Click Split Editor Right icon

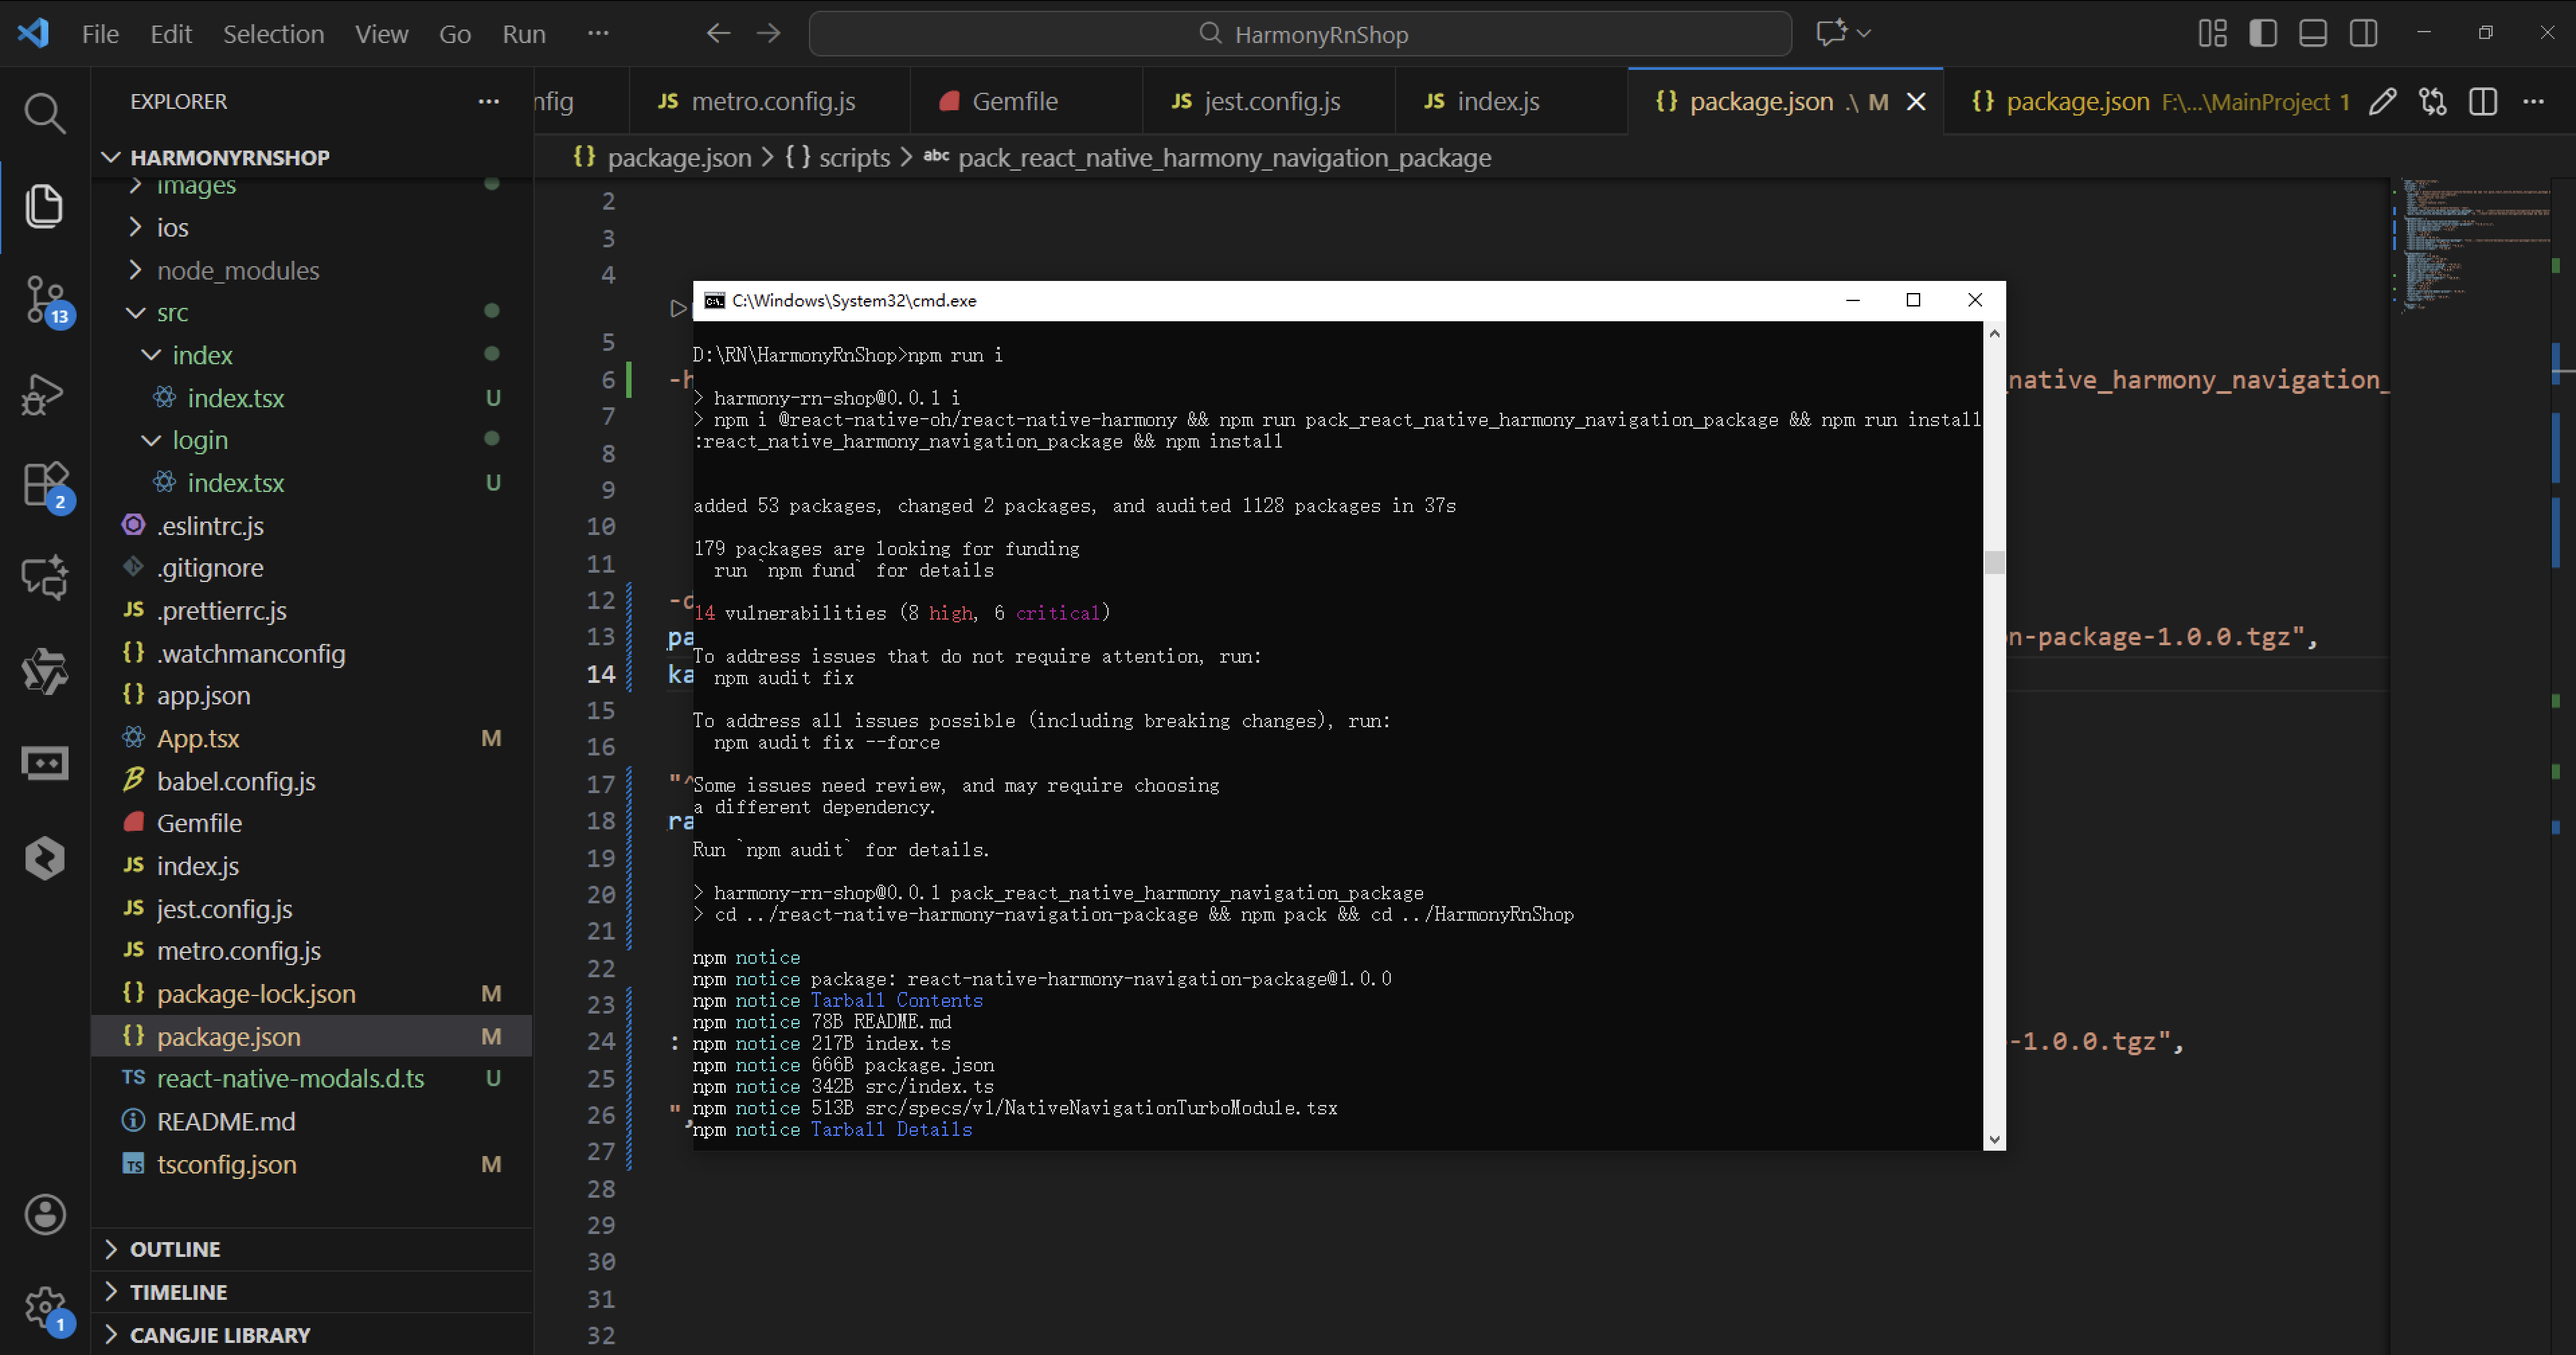click(2483, 101)
